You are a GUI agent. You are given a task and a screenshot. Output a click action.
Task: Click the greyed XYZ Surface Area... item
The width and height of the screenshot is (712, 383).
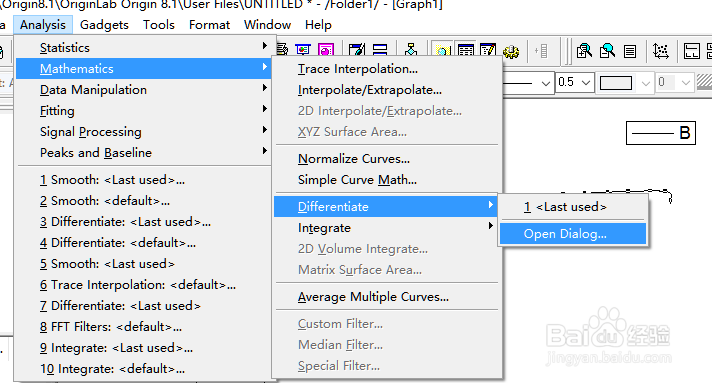pyautogui.click(x=386, y=131)
